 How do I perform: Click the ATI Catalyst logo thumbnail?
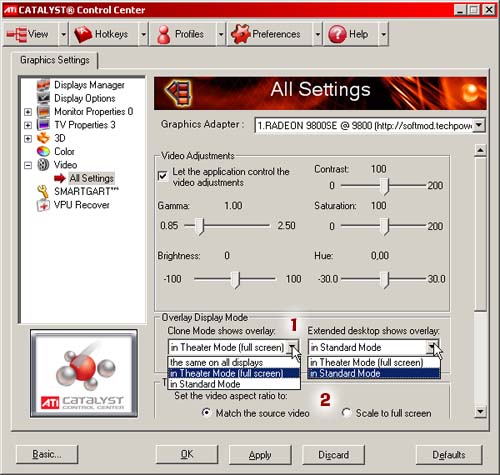coord(84,373)
